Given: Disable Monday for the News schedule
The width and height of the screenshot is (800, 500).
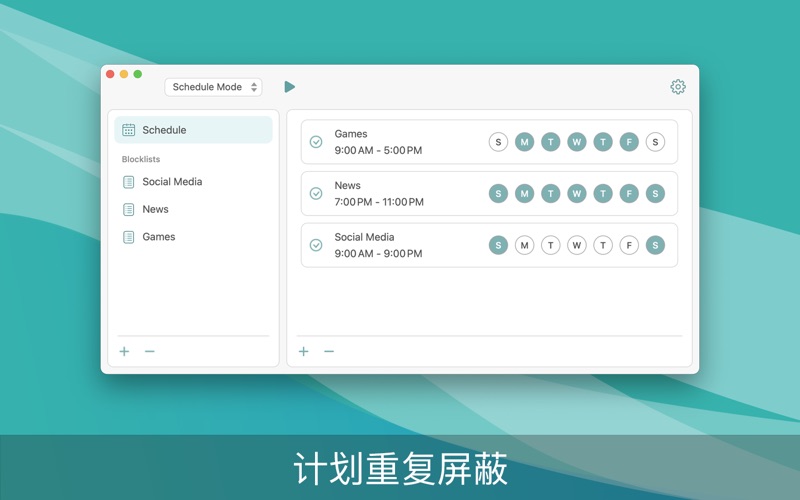Looking at the screenshot, I should pos(524,193).
